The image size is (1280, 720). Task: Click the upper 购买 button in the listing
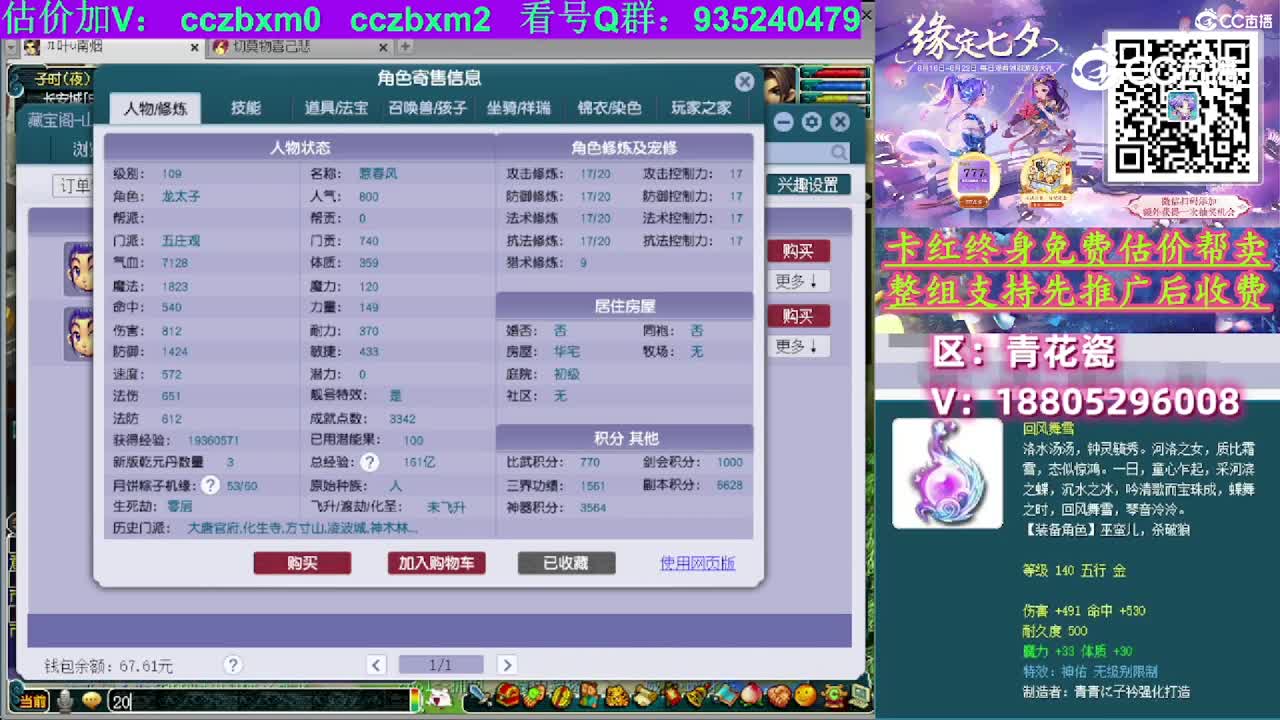coord(798,251)
